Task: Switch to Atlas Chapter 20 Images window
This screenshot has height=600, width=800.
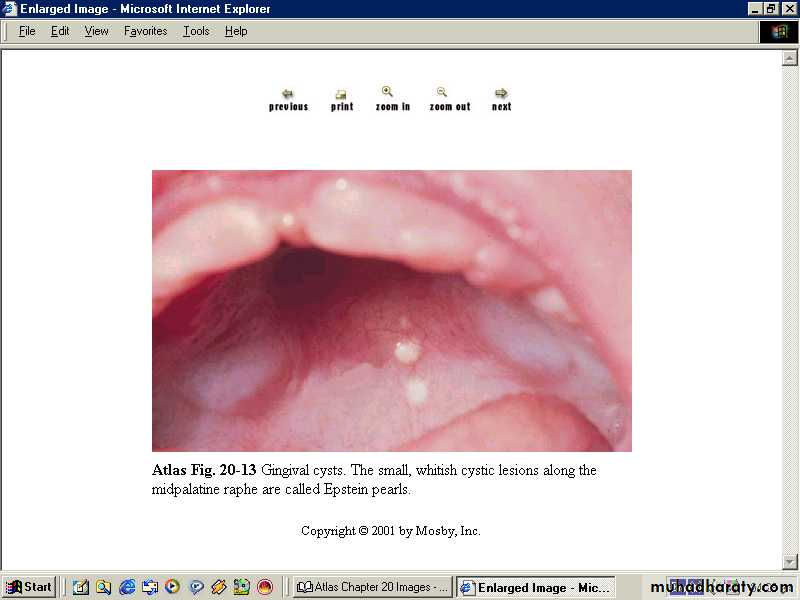Action: [x=373, y=587]
